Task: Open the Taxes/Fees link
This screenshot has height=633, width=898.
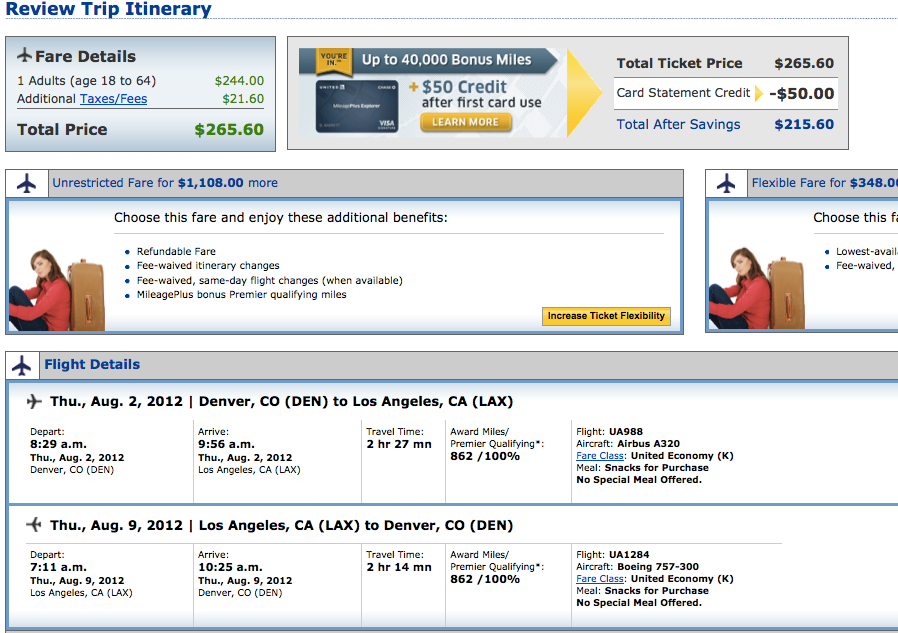Action: point(113,99)
